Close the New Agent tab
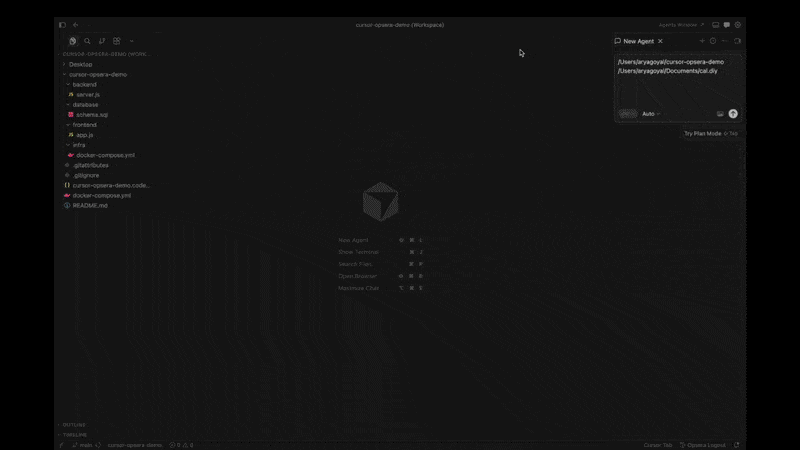This screenshot has height=450, width=800. [x=660, y=41]
